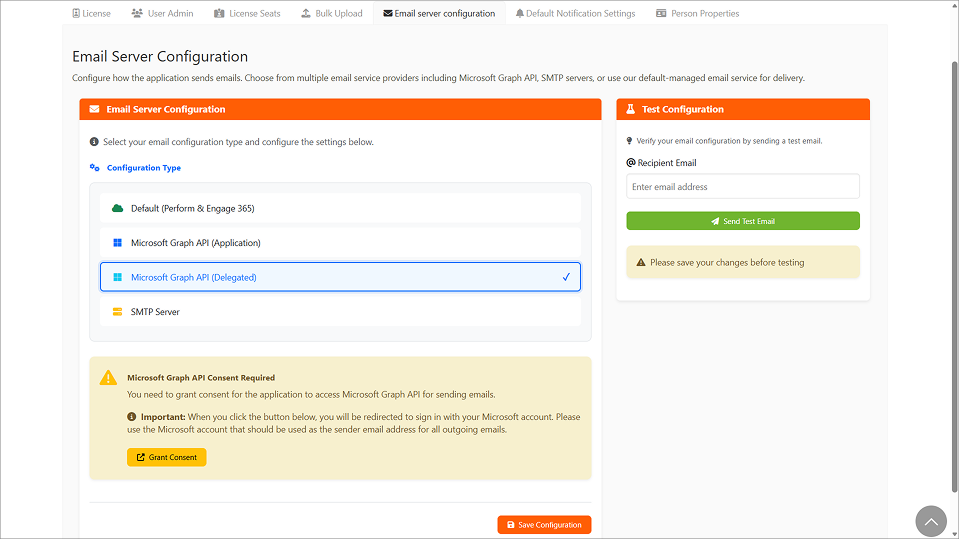Viewport: 959px width, 539px height.
Task: Click the envelope icon in Email Server Configuration header
Action: point(94,109)
